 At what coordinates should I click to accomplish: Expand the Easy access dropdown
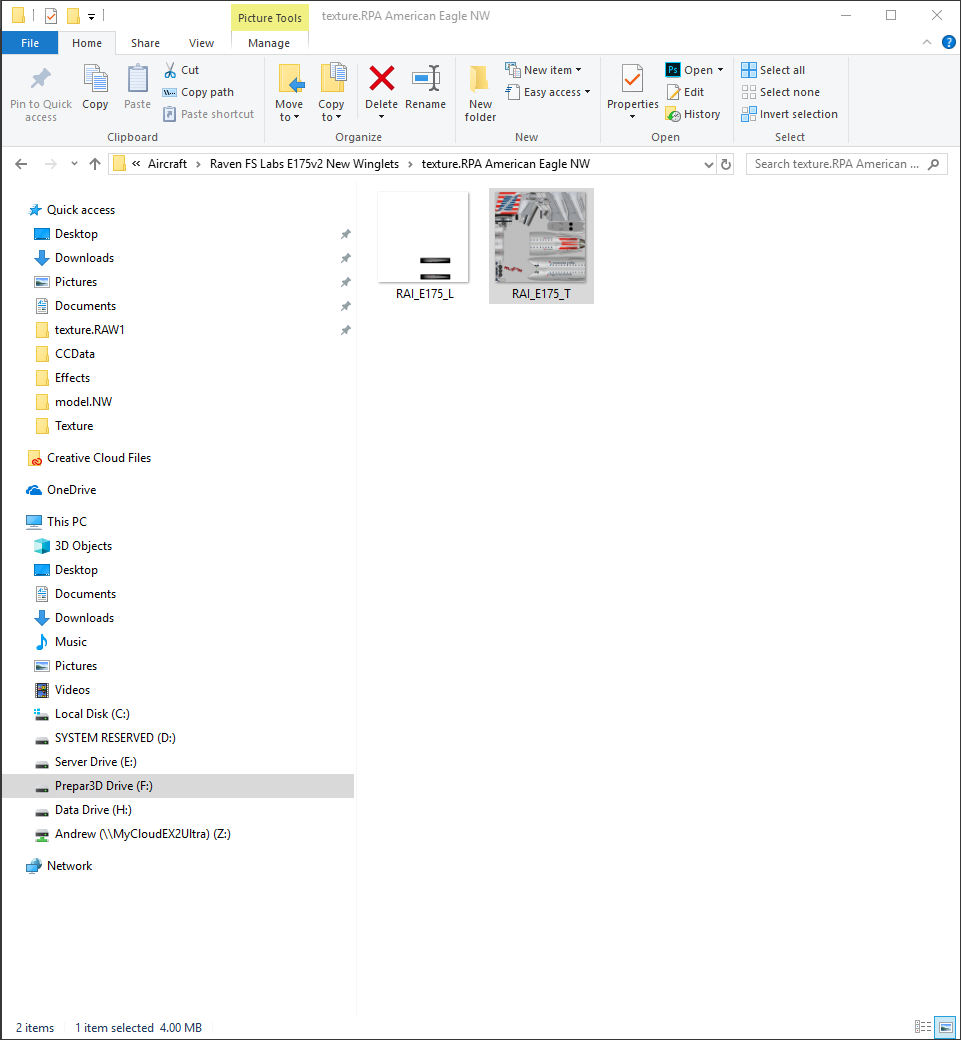point(548,92)
